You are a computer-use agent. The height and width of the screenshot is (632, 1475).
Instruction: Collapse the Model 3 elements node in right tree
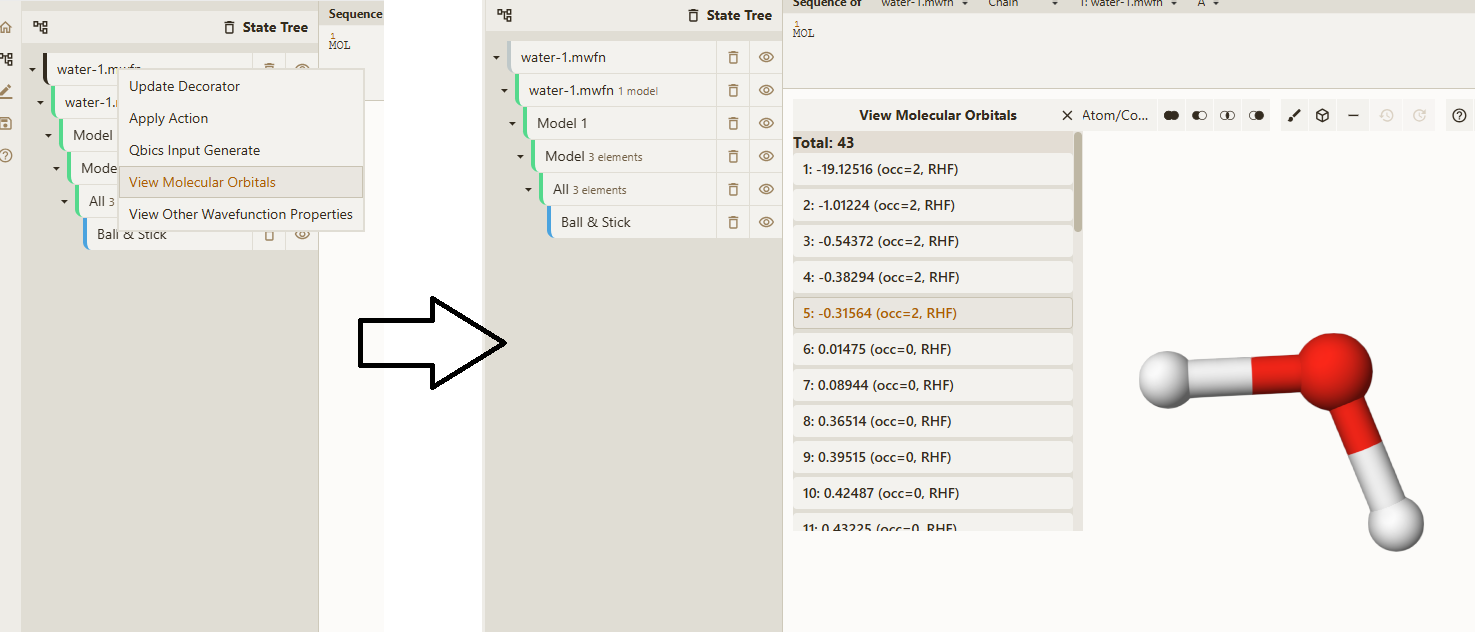(x=521, y=157)
